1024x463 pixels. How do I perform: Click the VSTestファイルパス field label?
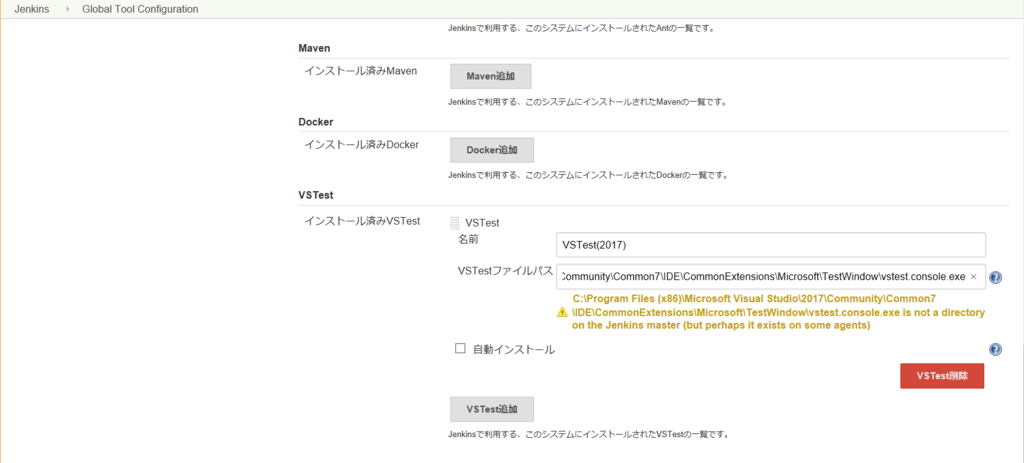pyautogui.click(x=505, y=271)
